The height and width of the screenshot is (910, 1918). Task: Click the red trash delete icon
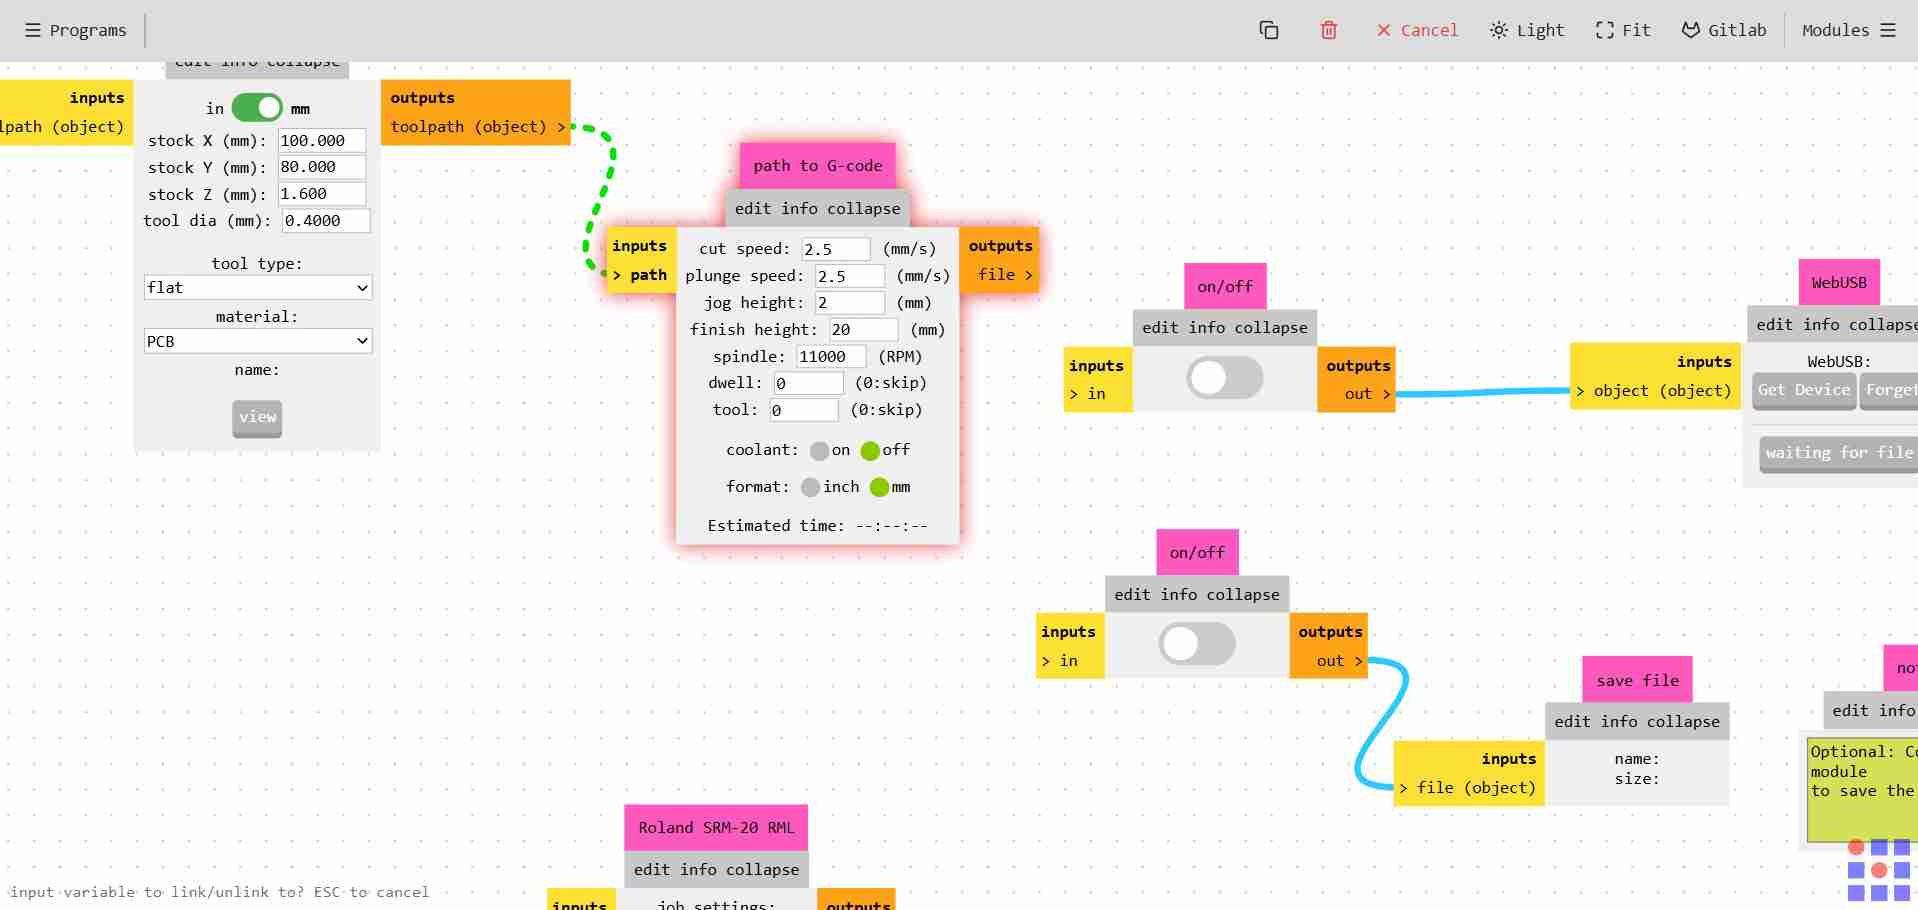(1329, 30)
